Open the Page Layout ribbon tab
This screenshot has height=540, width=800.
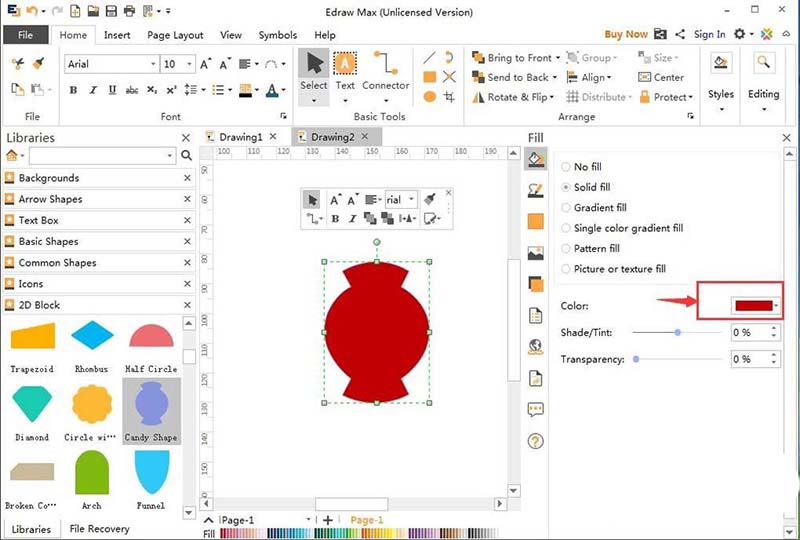coord(175,35)
